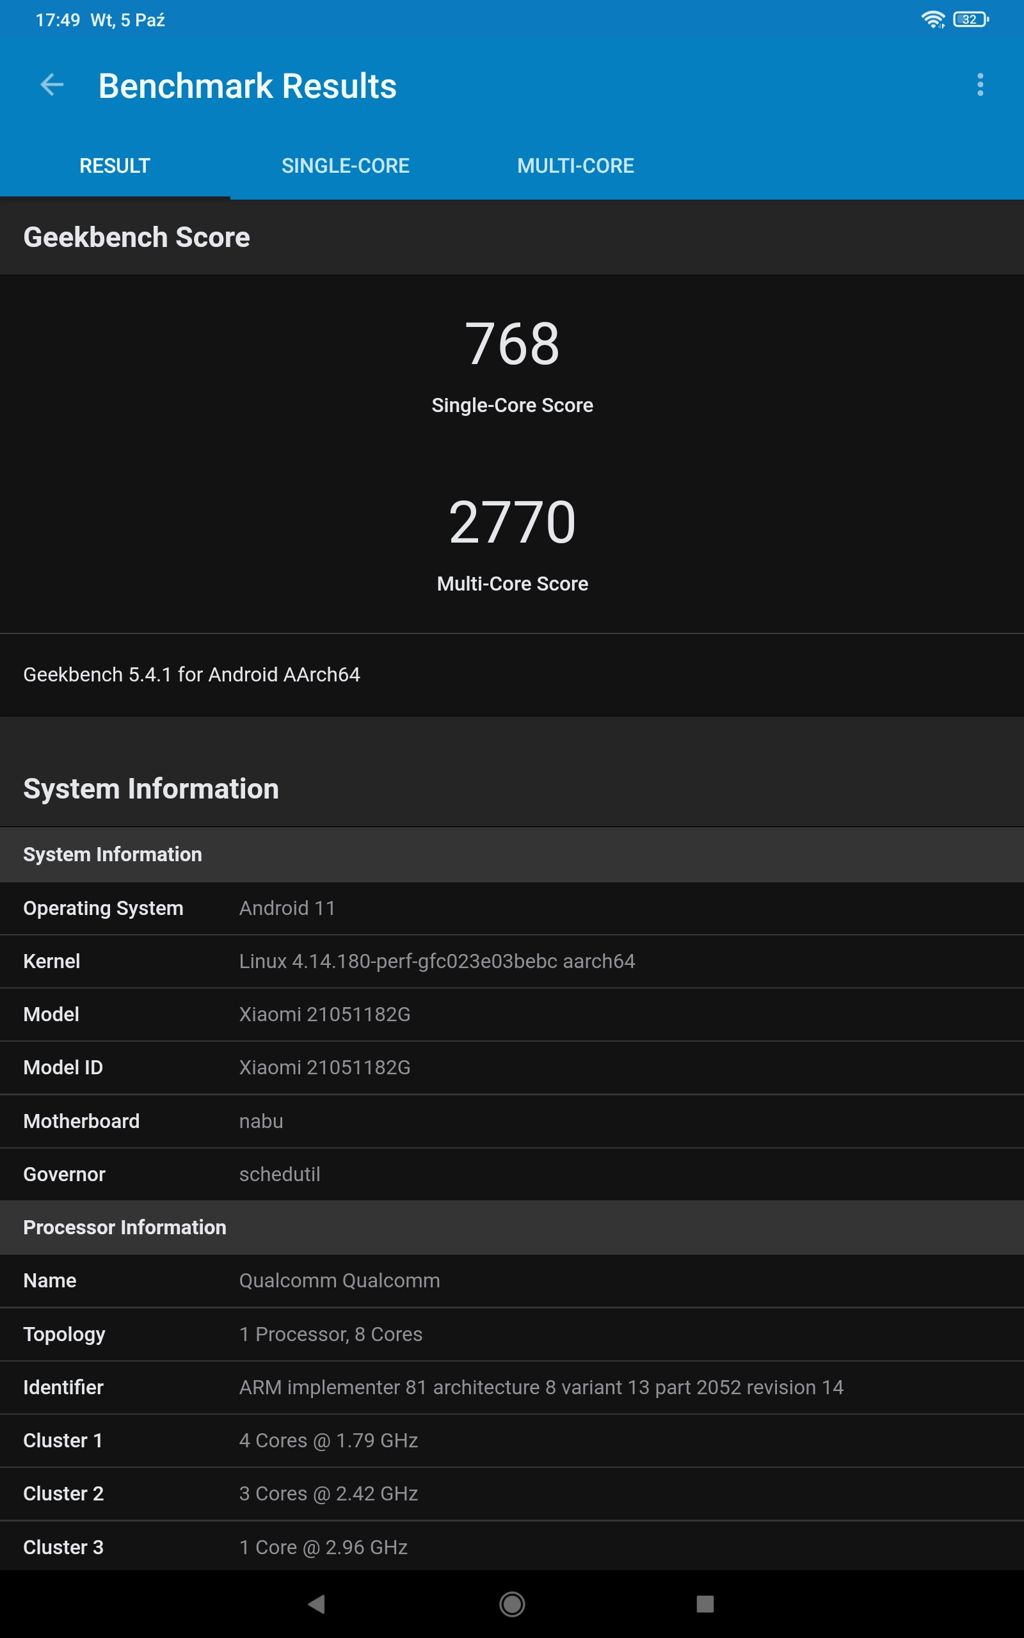Tap the 768 single-core score
1024x1638 pixels.
512,344
